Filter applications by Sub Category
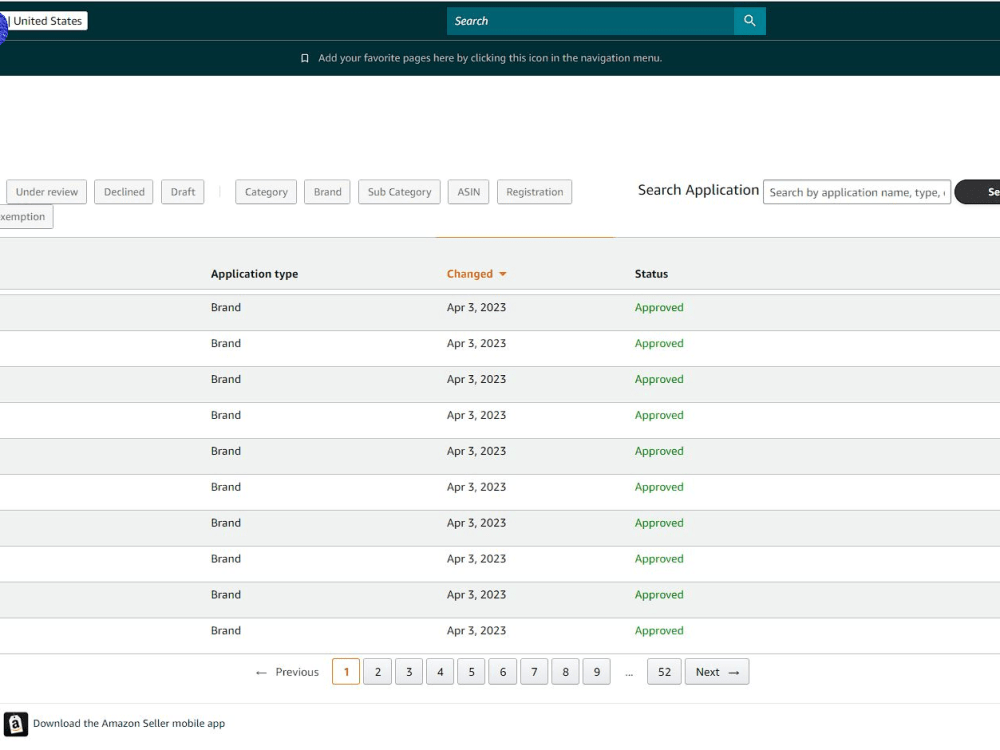Screen dimensions: 1000x750 click(x=399, y=192)
